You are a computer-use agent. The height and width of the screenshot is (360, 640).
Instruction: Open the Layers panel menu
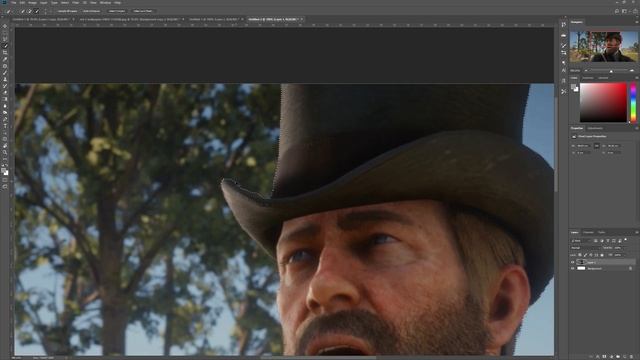click(x=637, y=232)
